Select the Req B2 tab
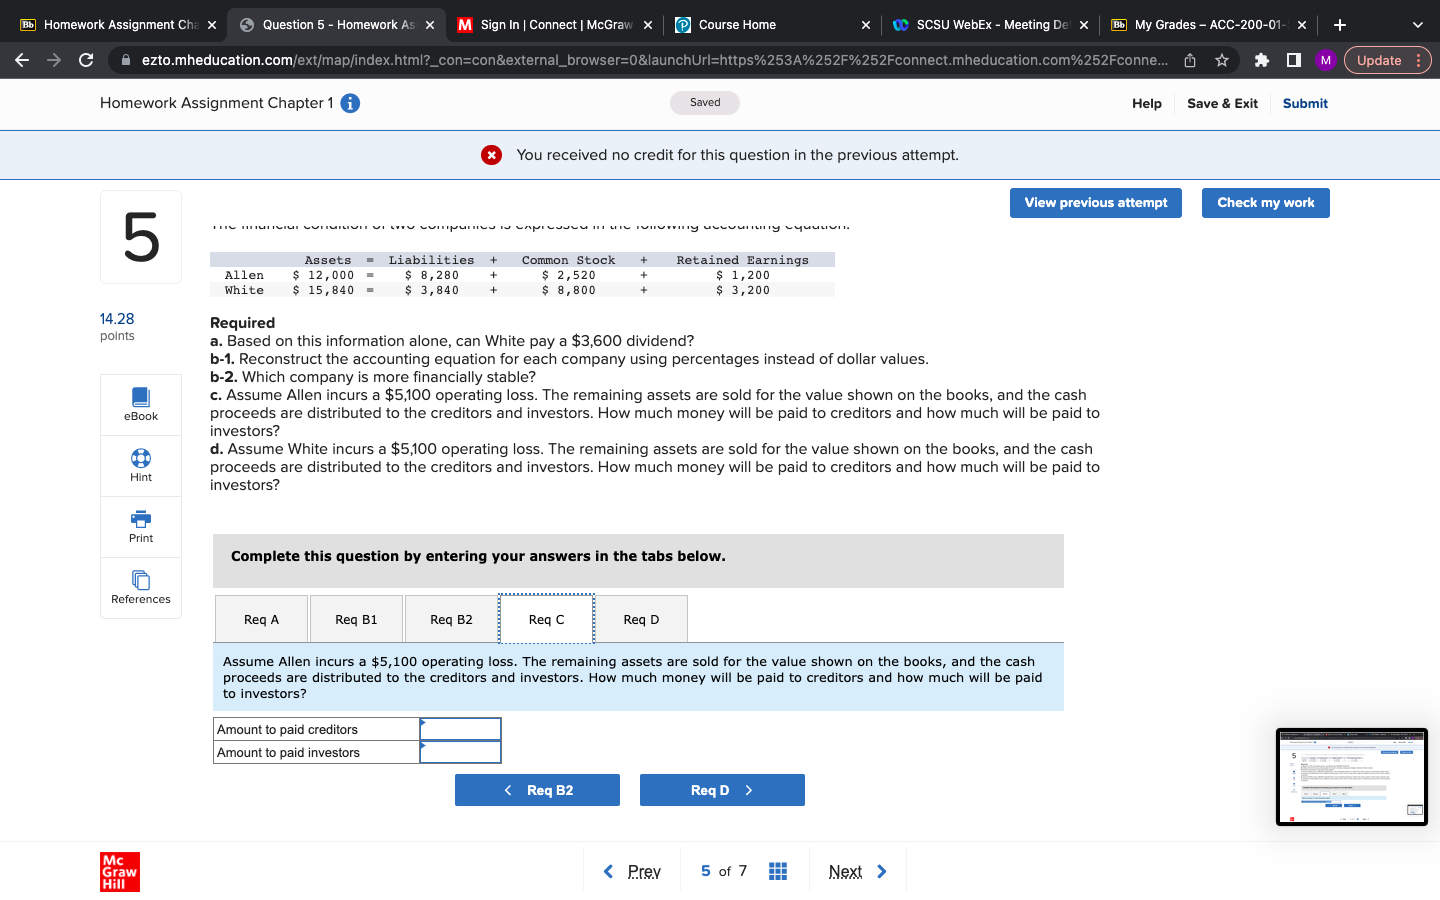1440x900 pixels. (x=451, y=620)
